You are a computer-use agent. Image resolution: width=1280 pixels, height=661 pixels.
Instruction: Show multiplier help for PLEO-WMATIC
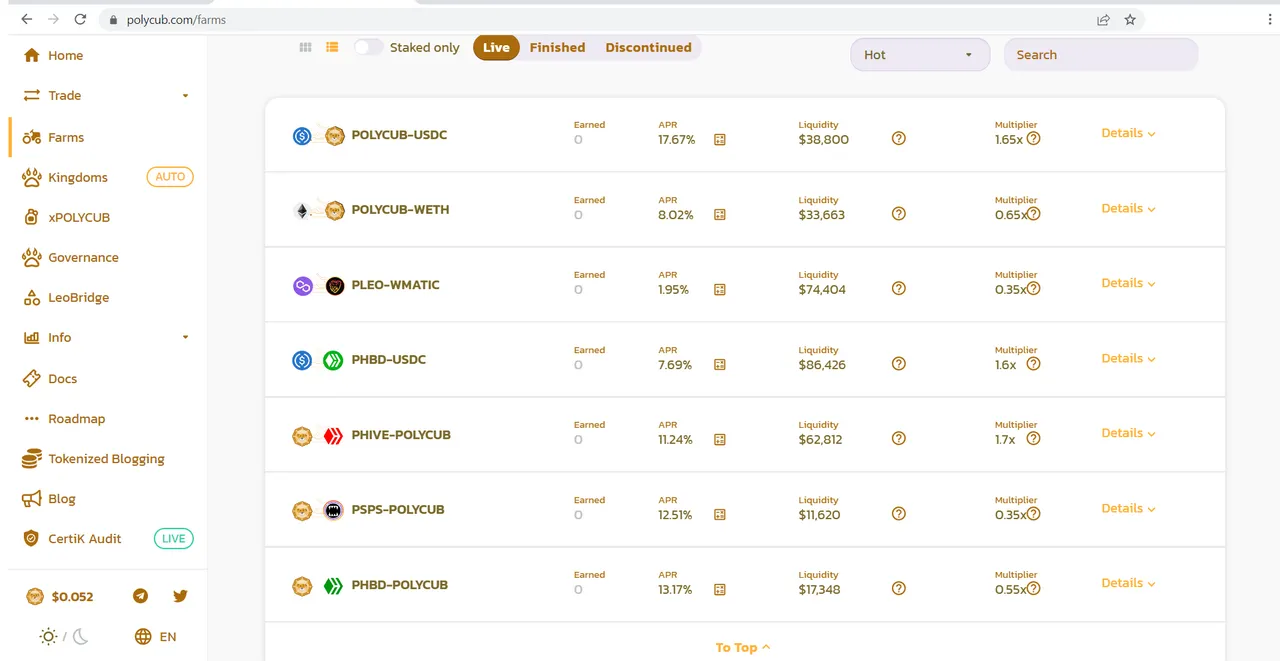pyautogui.click(x=1034, y=289)
